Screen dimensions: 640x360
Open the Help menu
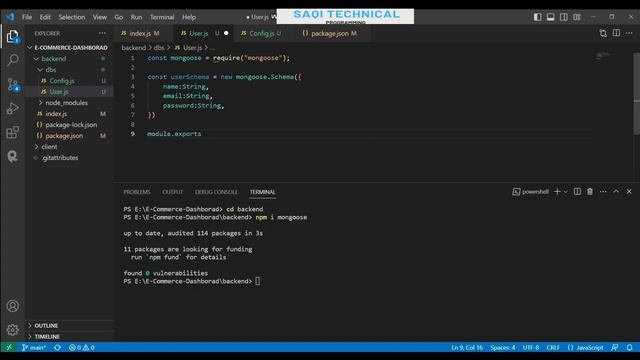(189, 17)
